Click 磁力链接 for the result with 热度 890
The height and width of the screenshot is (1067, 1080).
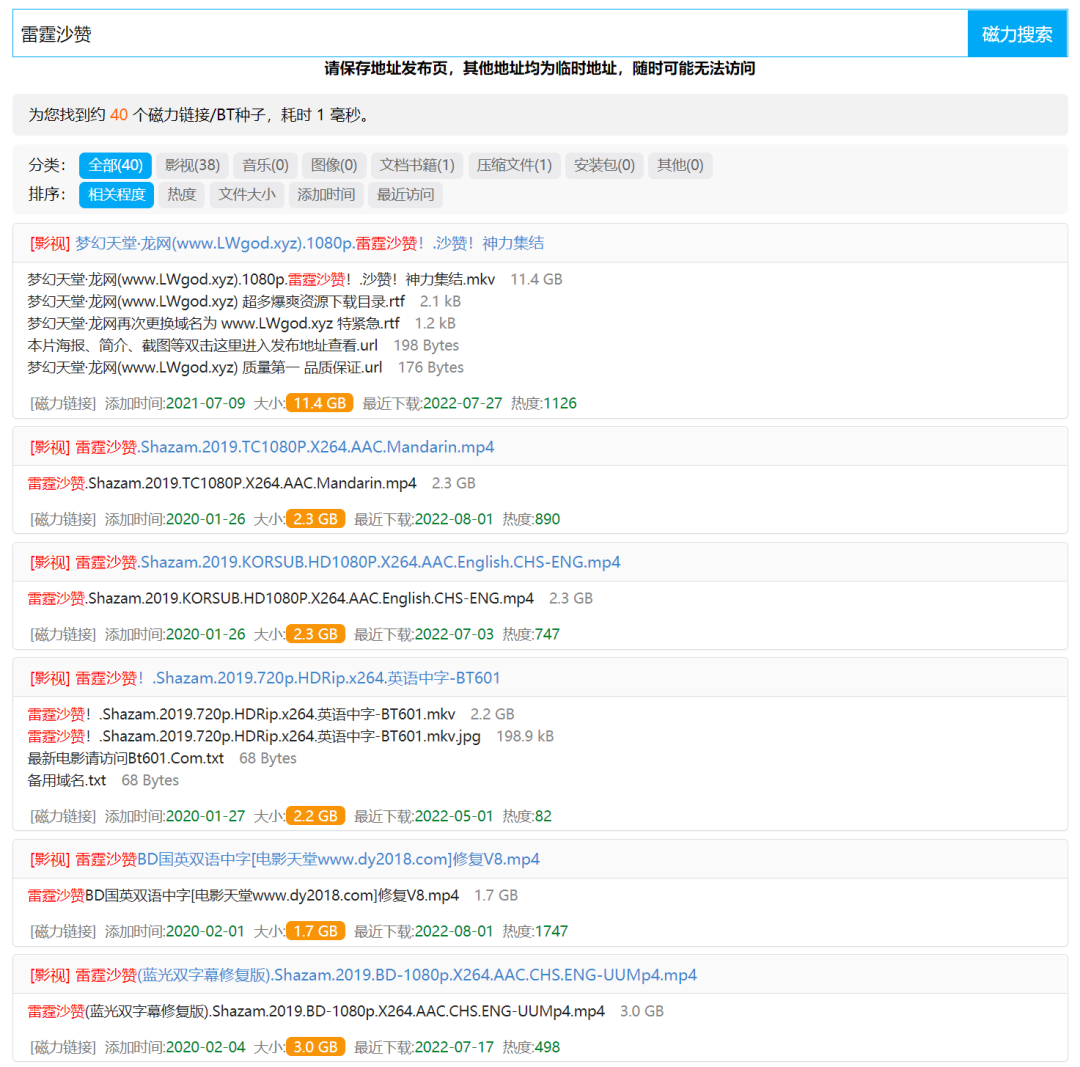[63, 519]
